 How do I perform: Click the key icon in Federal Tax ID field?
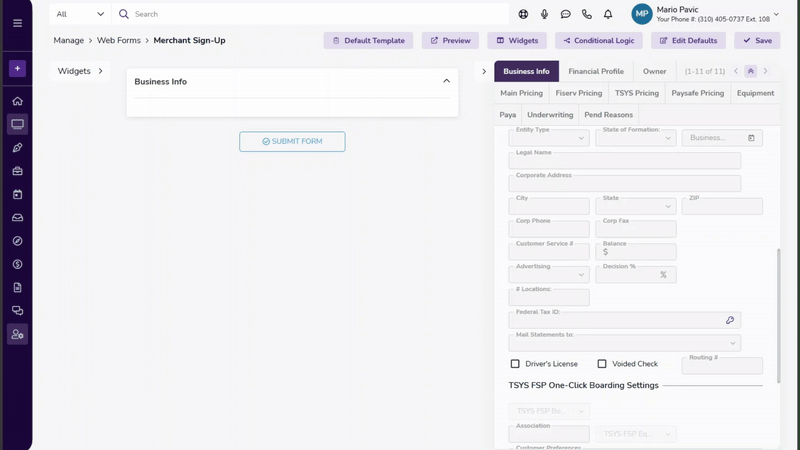click(x=730, y=321)
